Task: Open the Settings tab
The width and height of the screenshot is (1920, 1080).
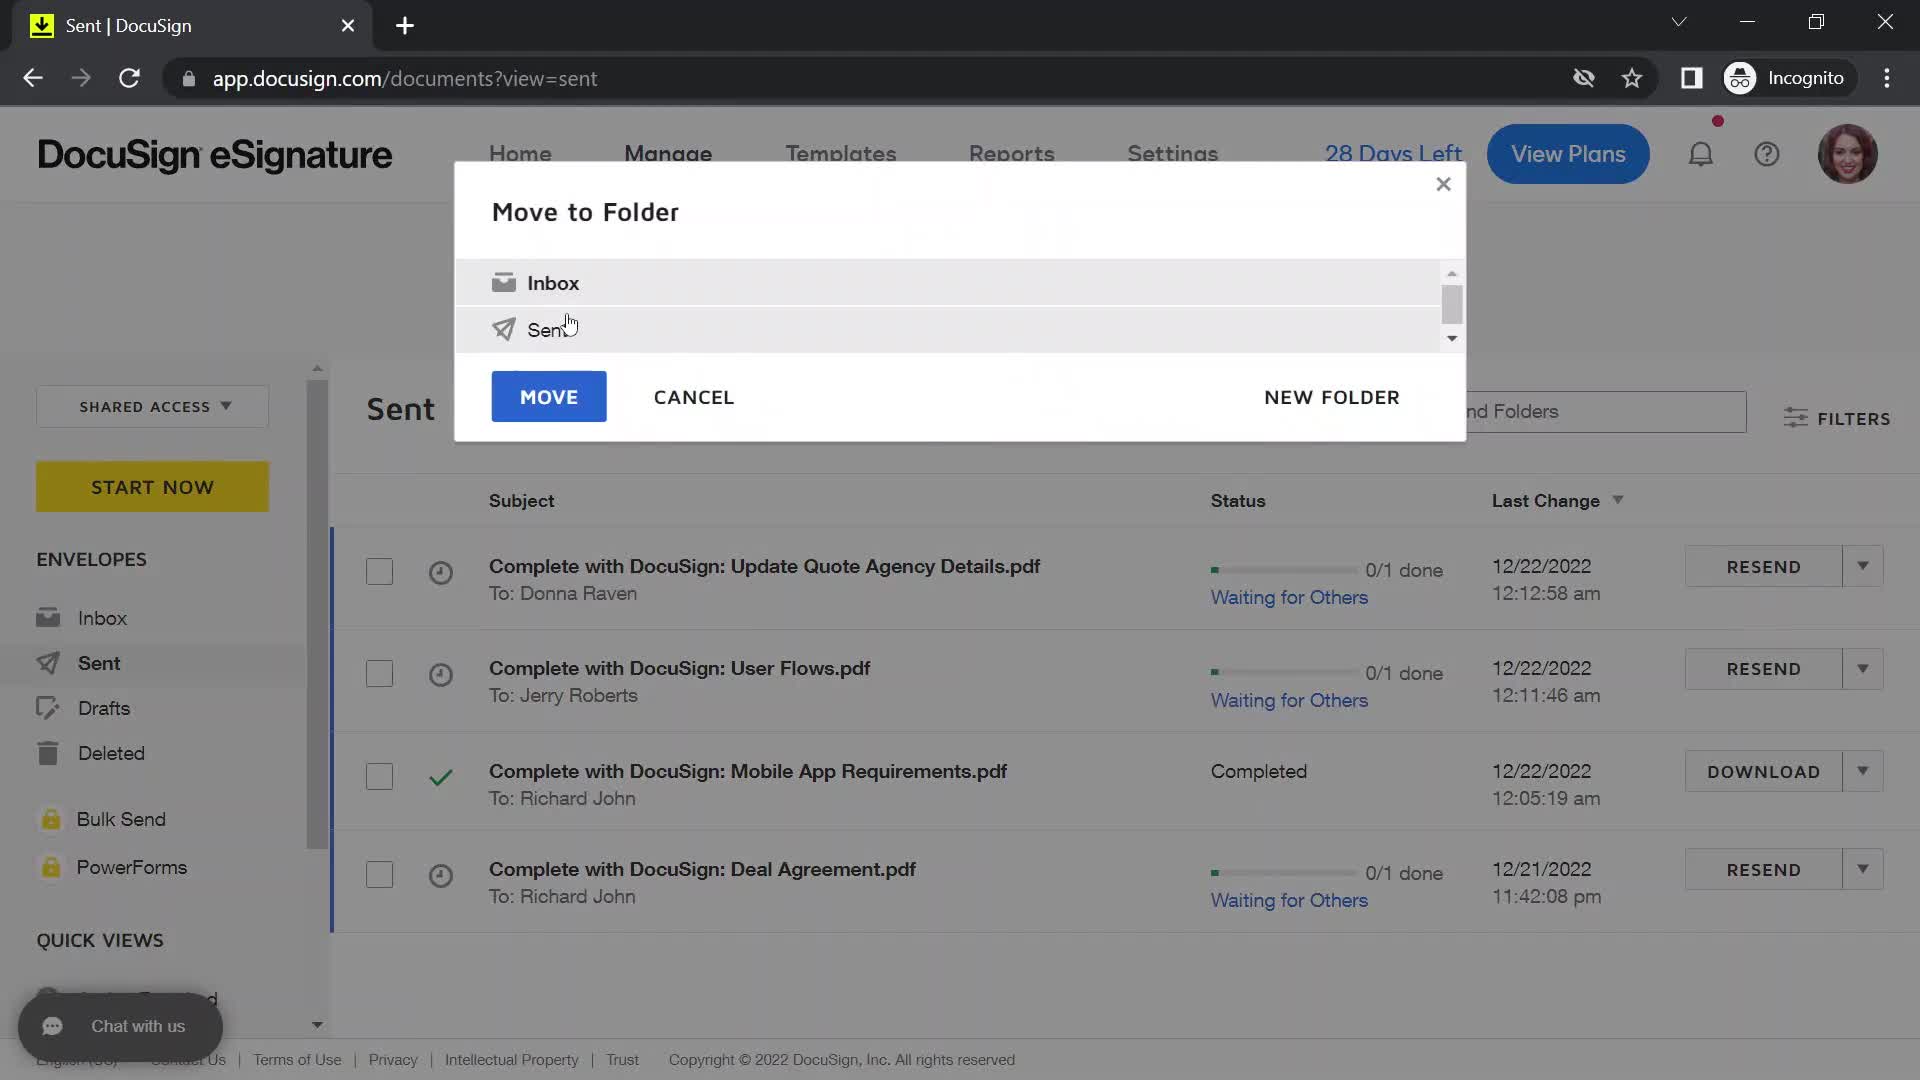Action: coord(1172,154)
